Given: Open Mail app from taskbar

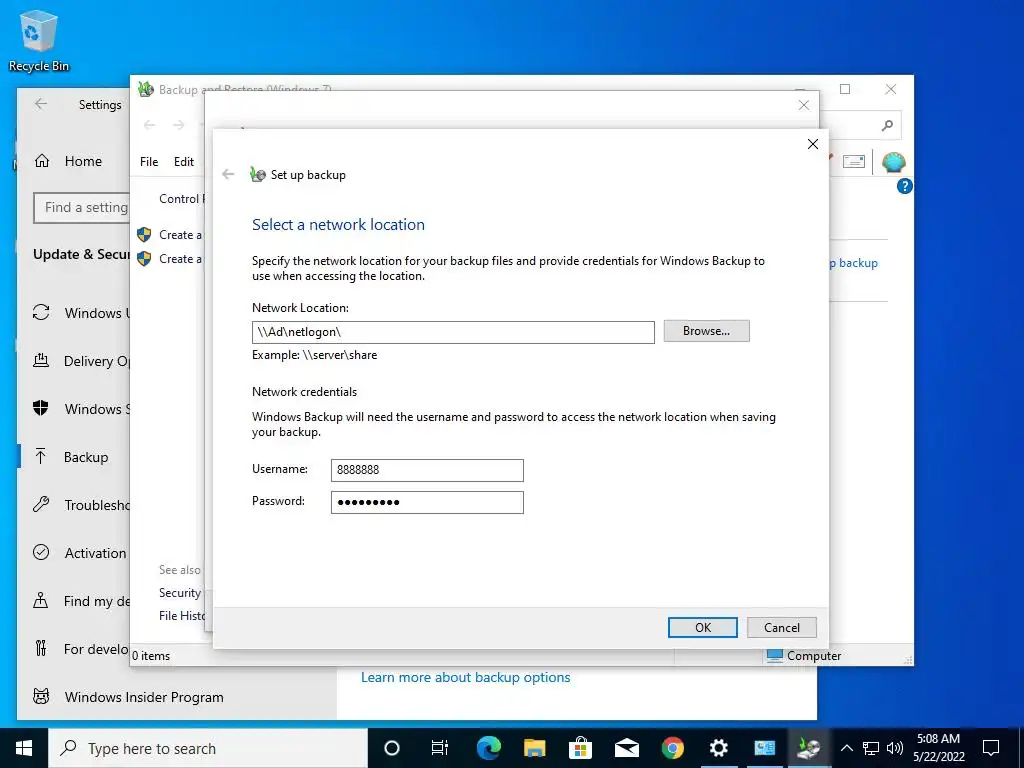Looking at the screenshot, I should coord(626,748).
